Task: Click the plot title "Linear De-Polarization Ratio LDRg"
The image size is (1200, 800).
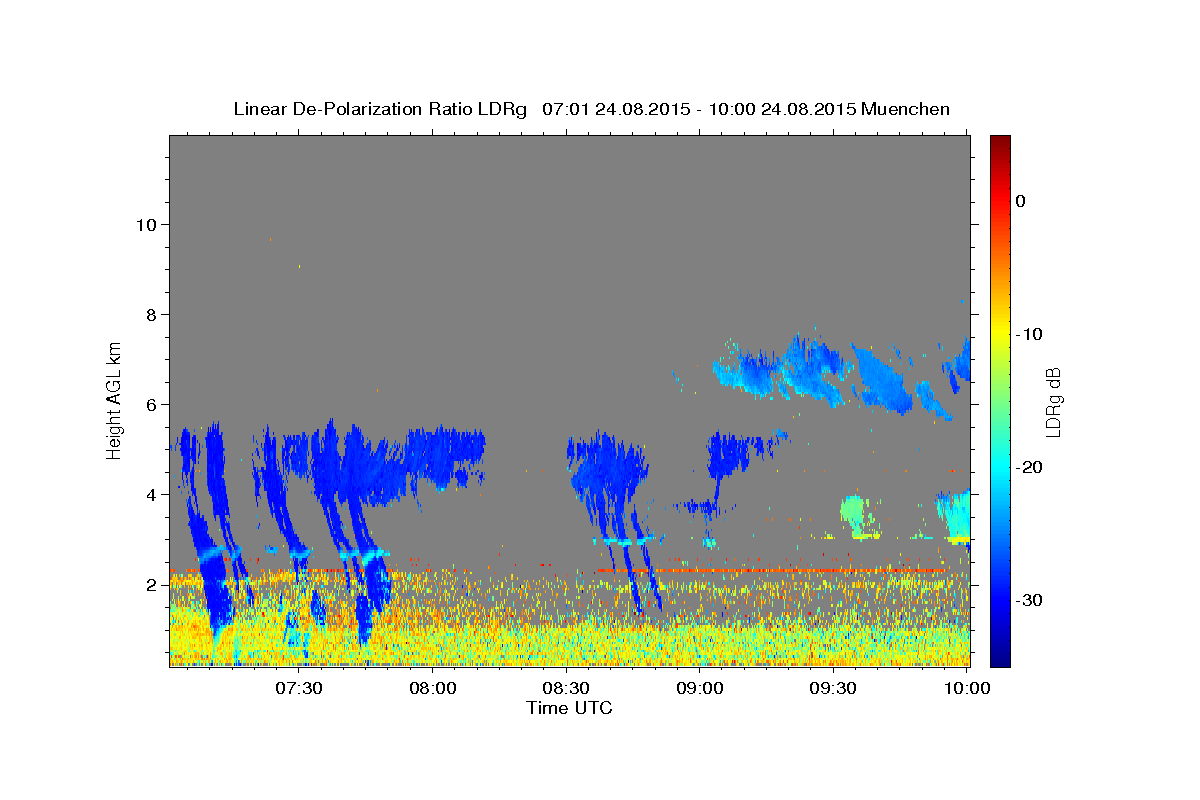Action: coord(379,109)
